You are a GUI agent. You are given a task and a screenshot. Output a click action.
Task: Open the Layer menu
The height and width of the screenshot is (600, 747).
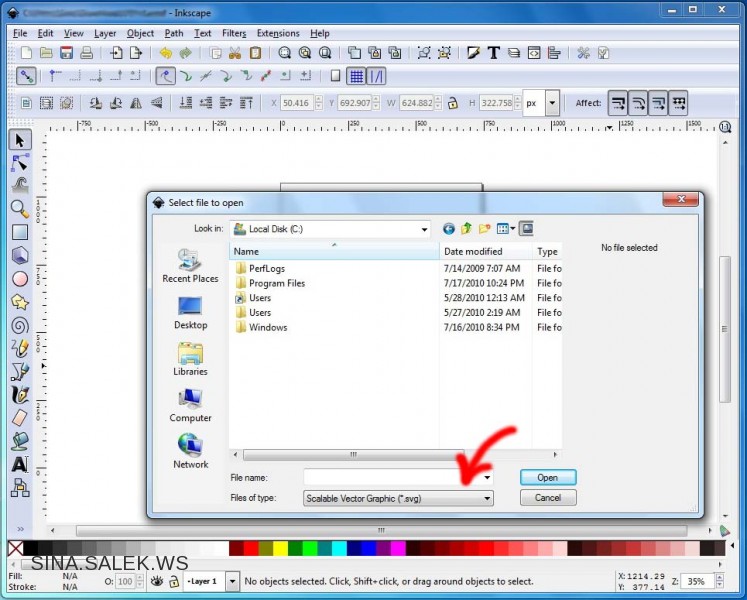pos(105,33)
